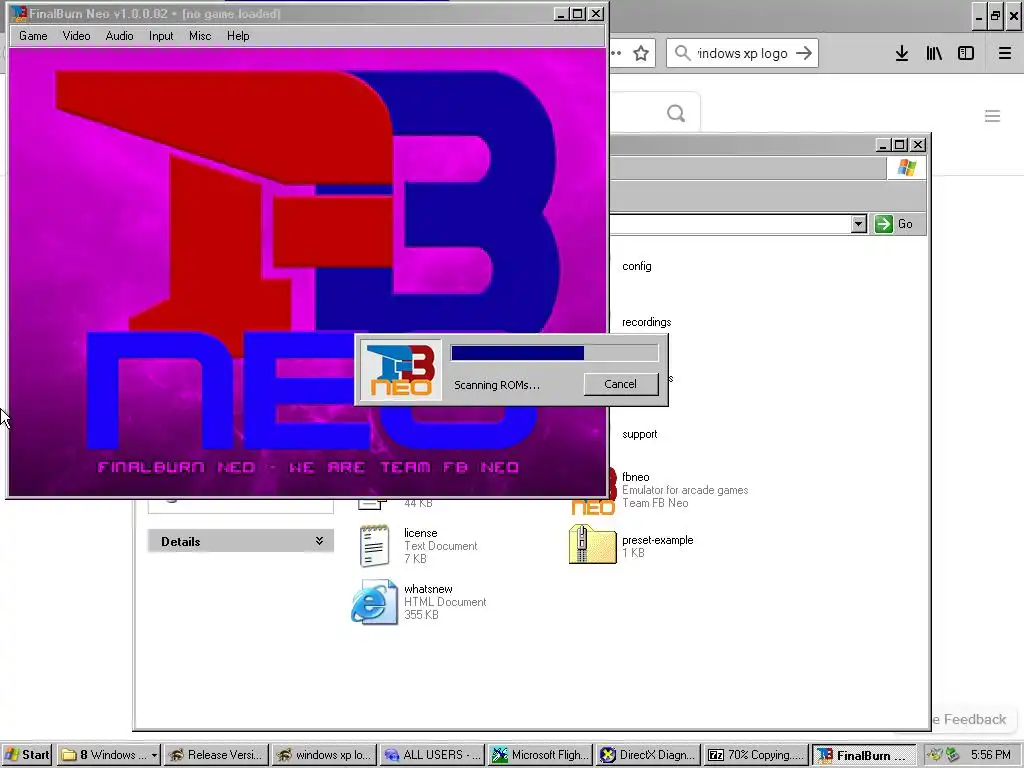1024x768 pixels.
Task: Click the second system tray icon
Action: coord(952,755)
